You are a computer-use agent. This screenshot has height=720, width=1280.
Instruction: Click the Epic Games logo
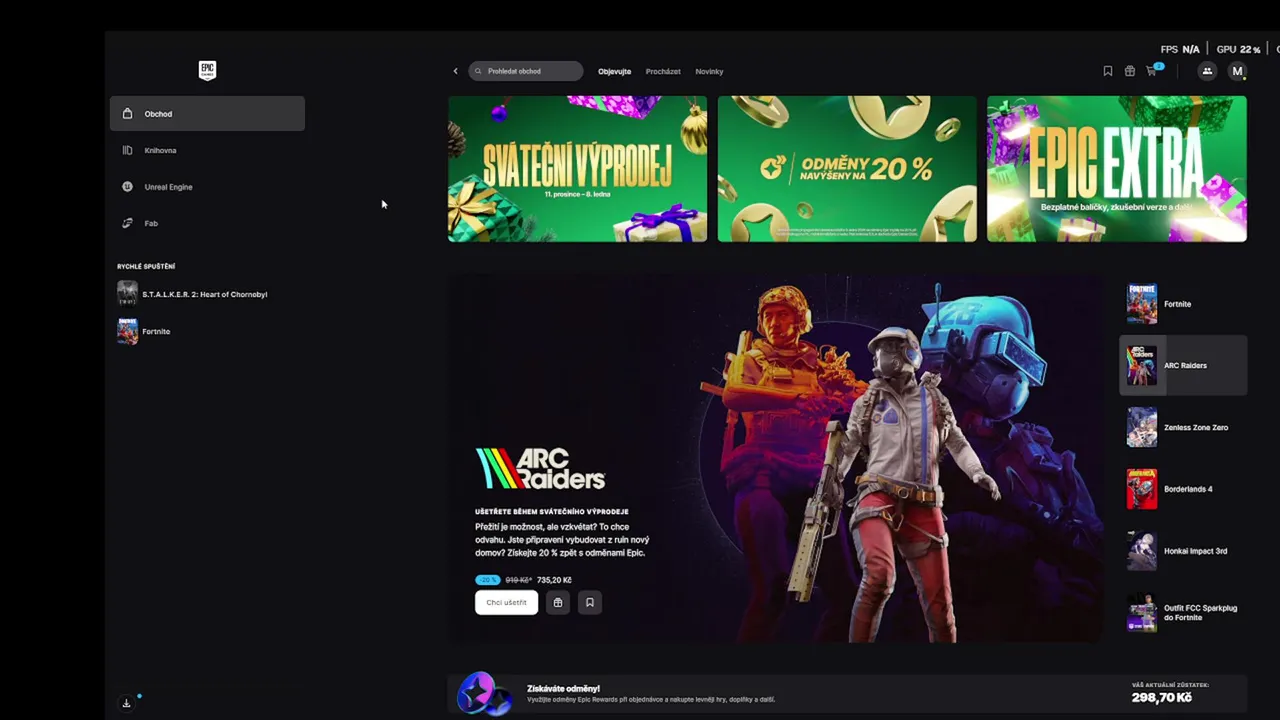(x=207, y=70)
